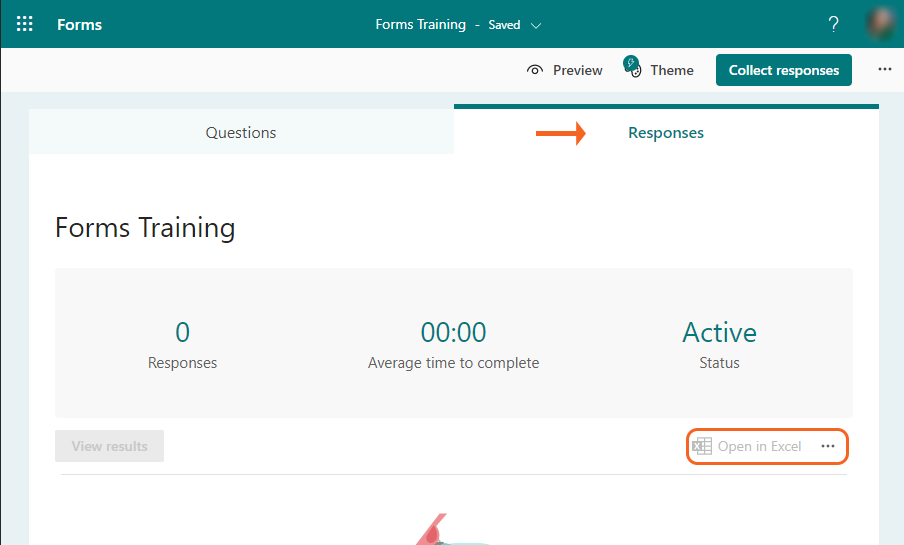Select the Responses tab
This screenshot has width=904, height=545.
point(665,132)
